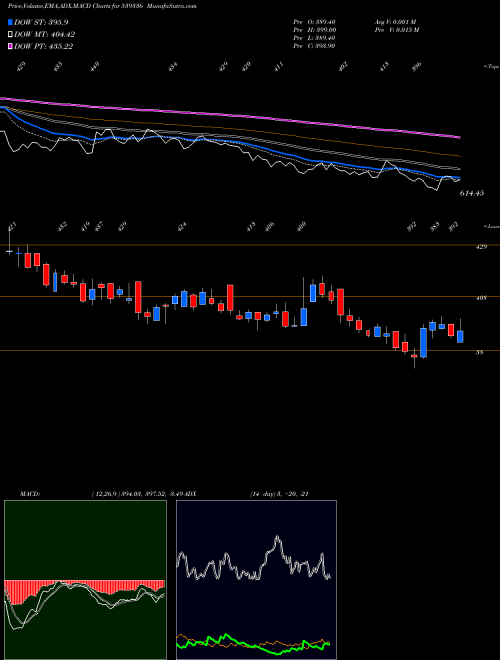This screenshot has width=500, height=660.
Task: Select the 'DOW PT: 435.22' legend text
Action: tap(44, 46)
